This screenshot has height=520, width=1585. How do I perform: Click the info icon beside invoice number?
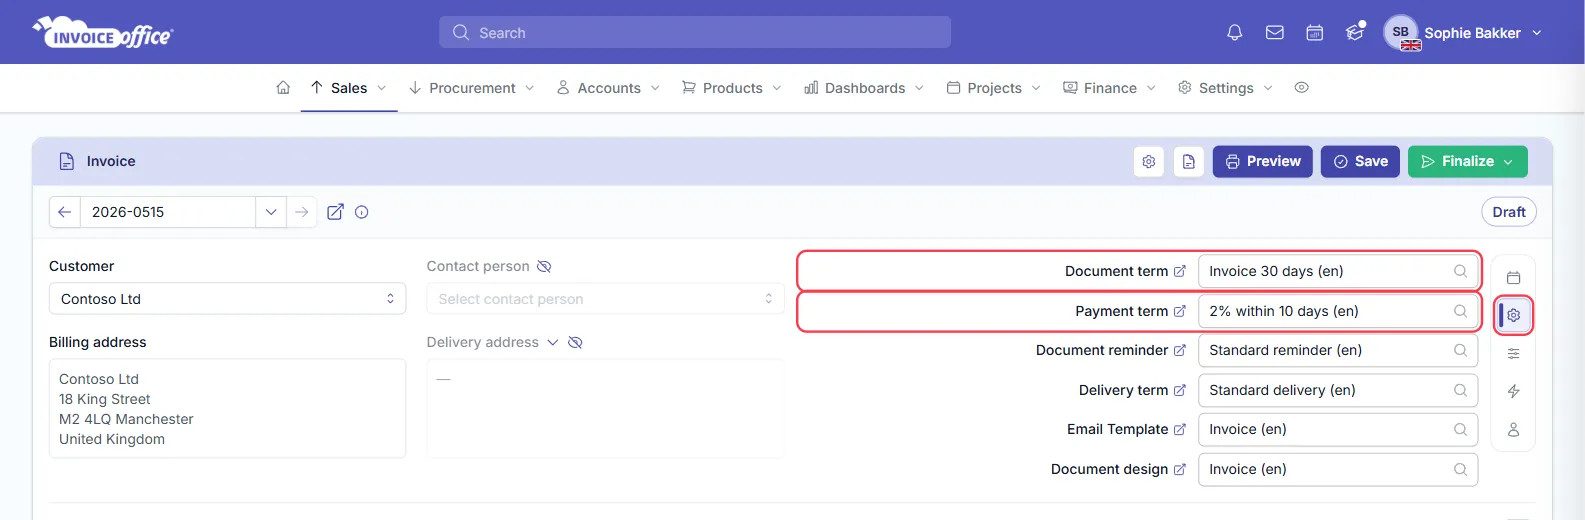362,212
